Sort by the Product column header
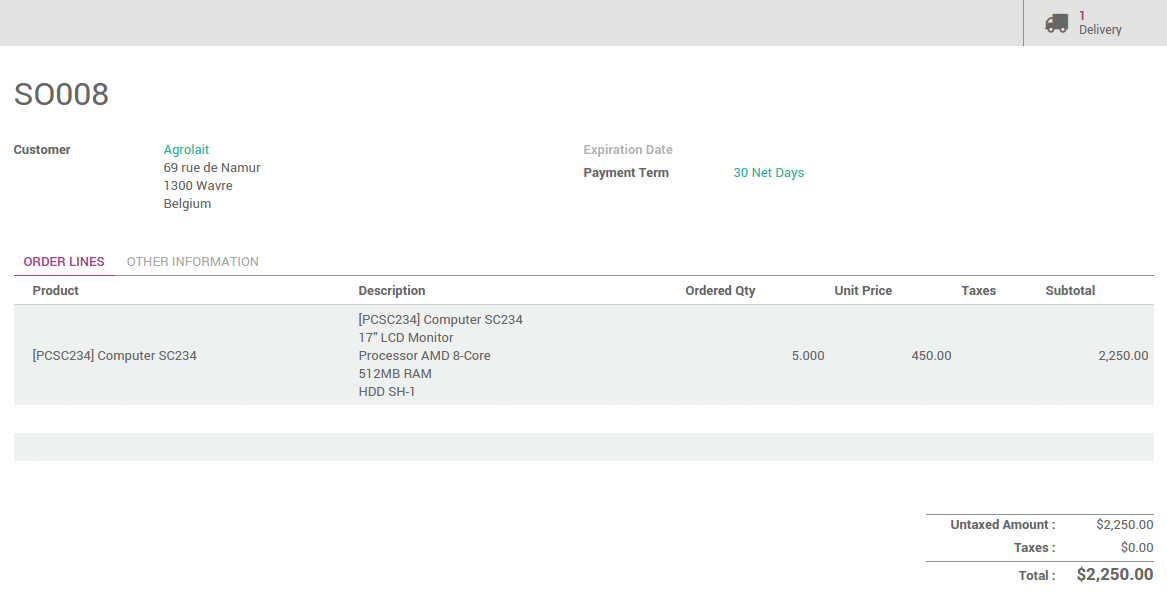 click(56, 291)
